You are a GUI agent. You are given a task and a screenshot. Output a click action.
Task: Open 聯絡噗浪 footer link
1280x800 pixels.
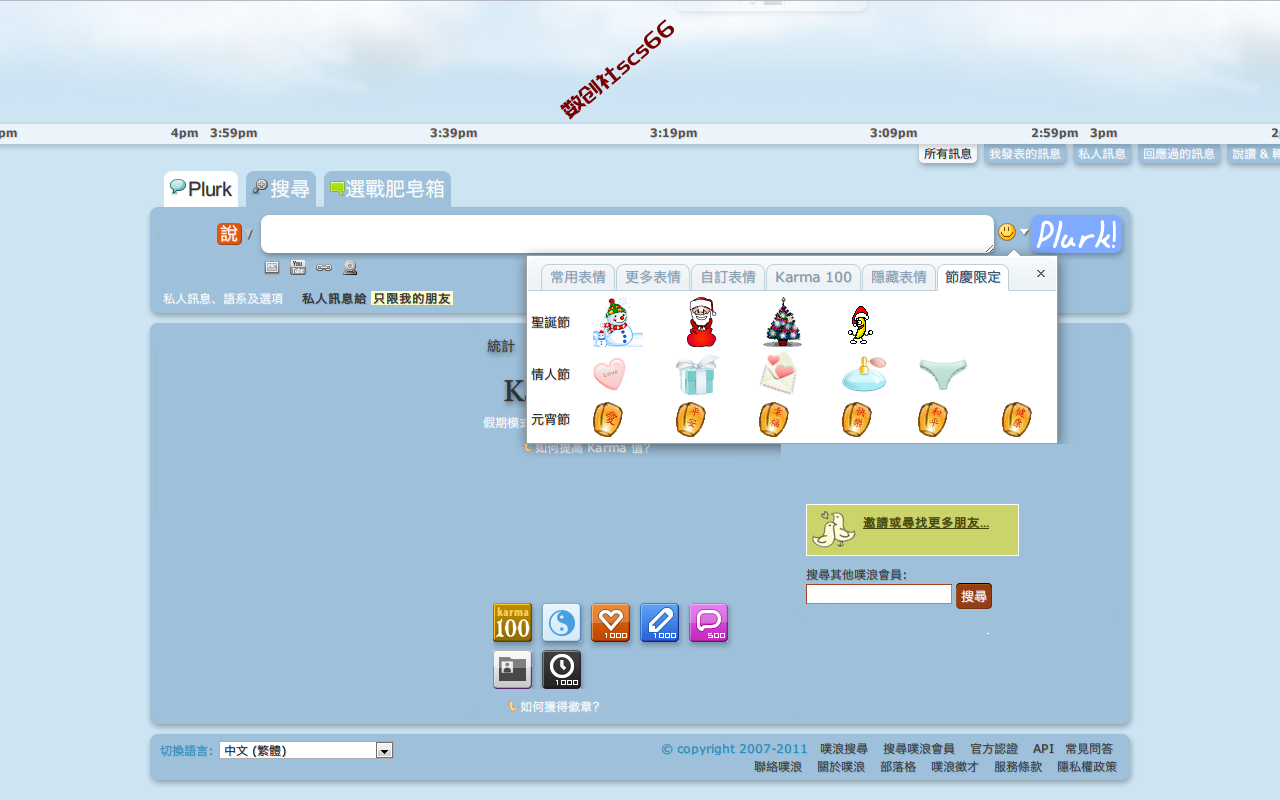coord(778,767)
